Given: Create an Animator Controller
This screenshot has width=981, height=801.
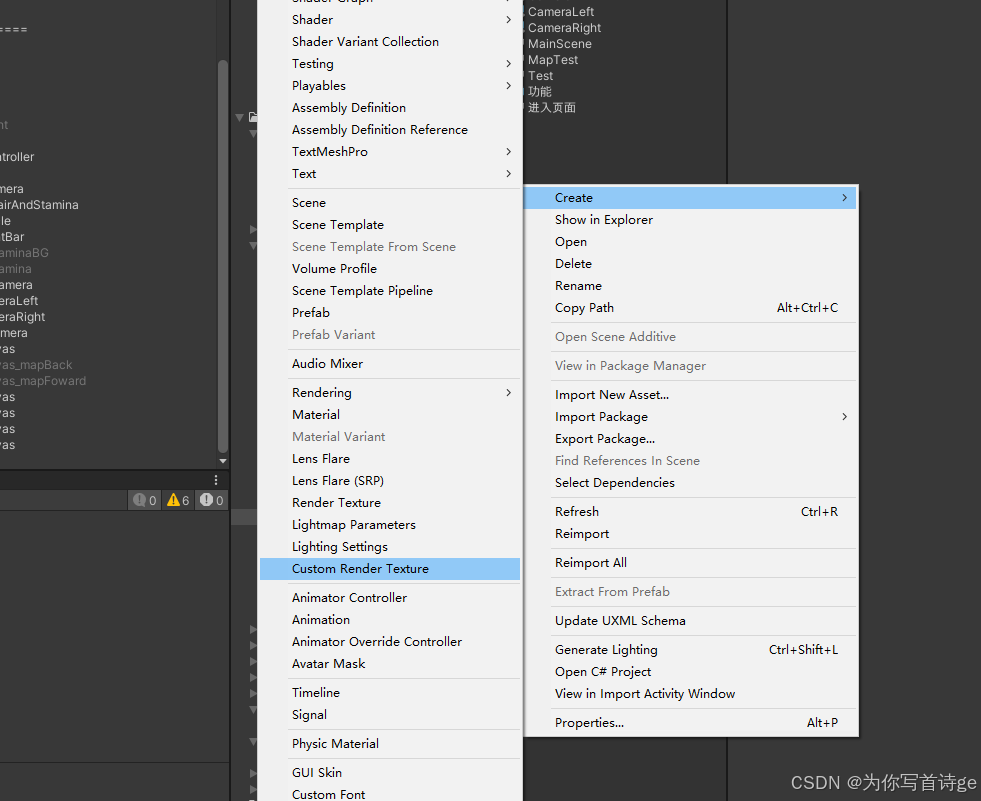Looking at the screenshot, I should point(390,598).
